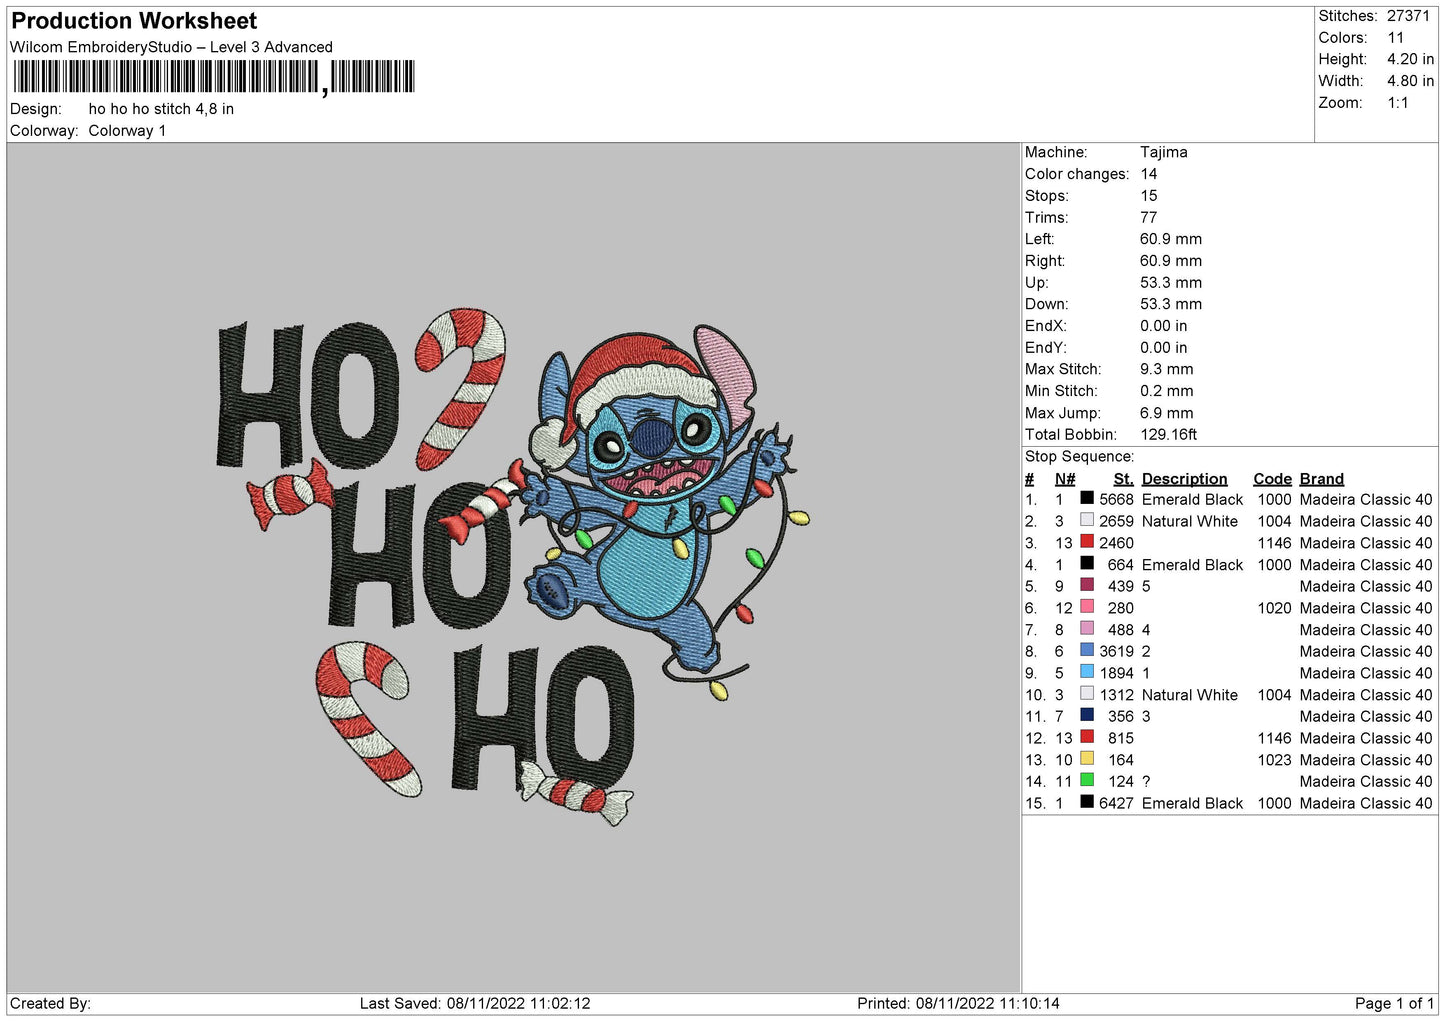This screenshot has width=1445, height=1021.
Task: Click the light blue swatch in stop row 9
Action: tap(1087, 671)
